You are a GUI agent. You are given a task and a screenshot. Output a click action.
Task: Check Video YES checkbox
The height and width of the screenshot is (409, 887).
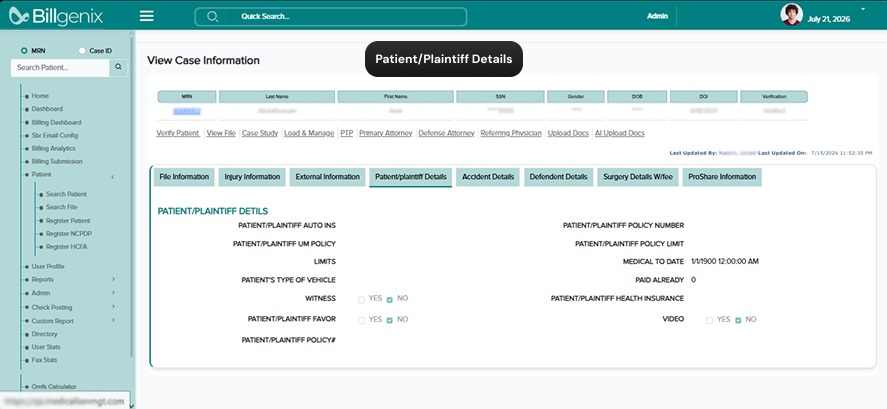[x=709, y=320]
